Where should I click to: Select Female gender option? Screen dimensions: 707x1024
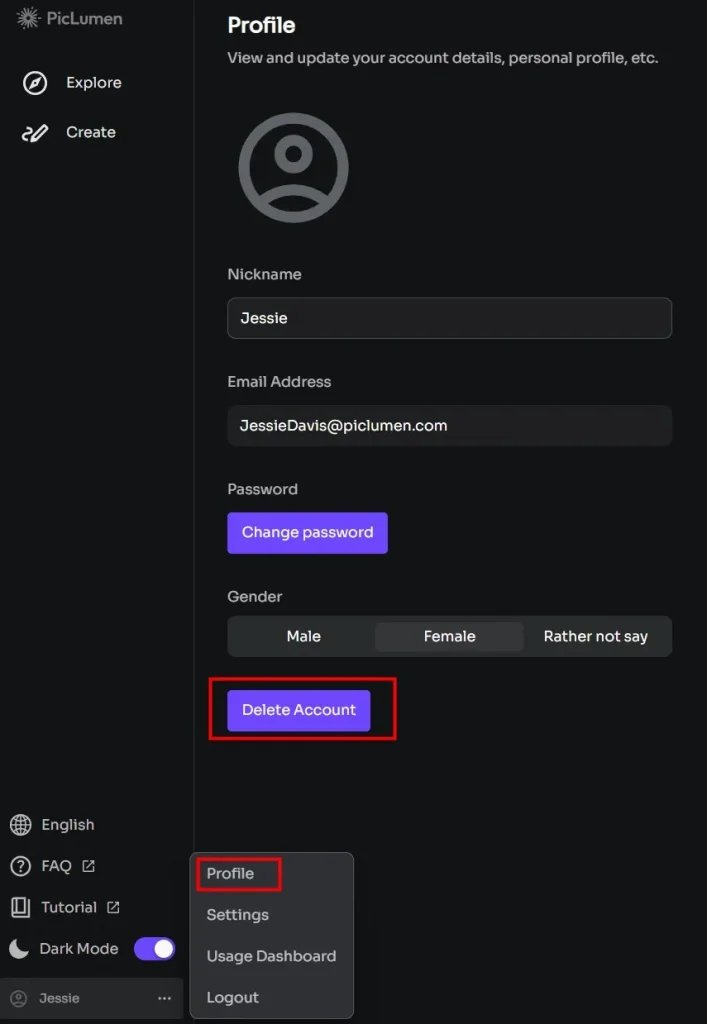449,637
